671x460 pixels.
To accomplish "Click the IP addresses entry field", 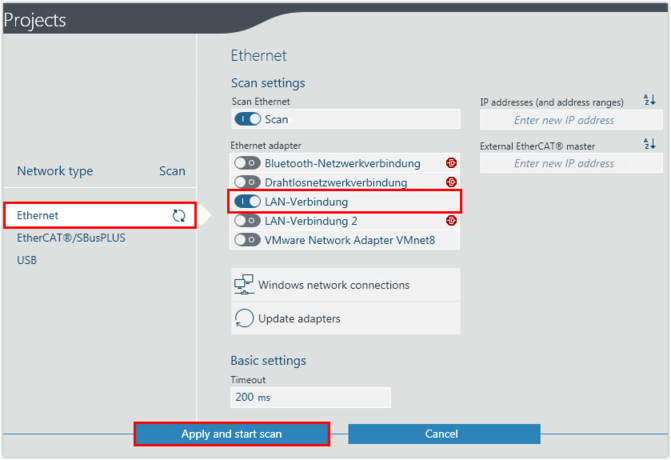I will (x=563, y=120).
